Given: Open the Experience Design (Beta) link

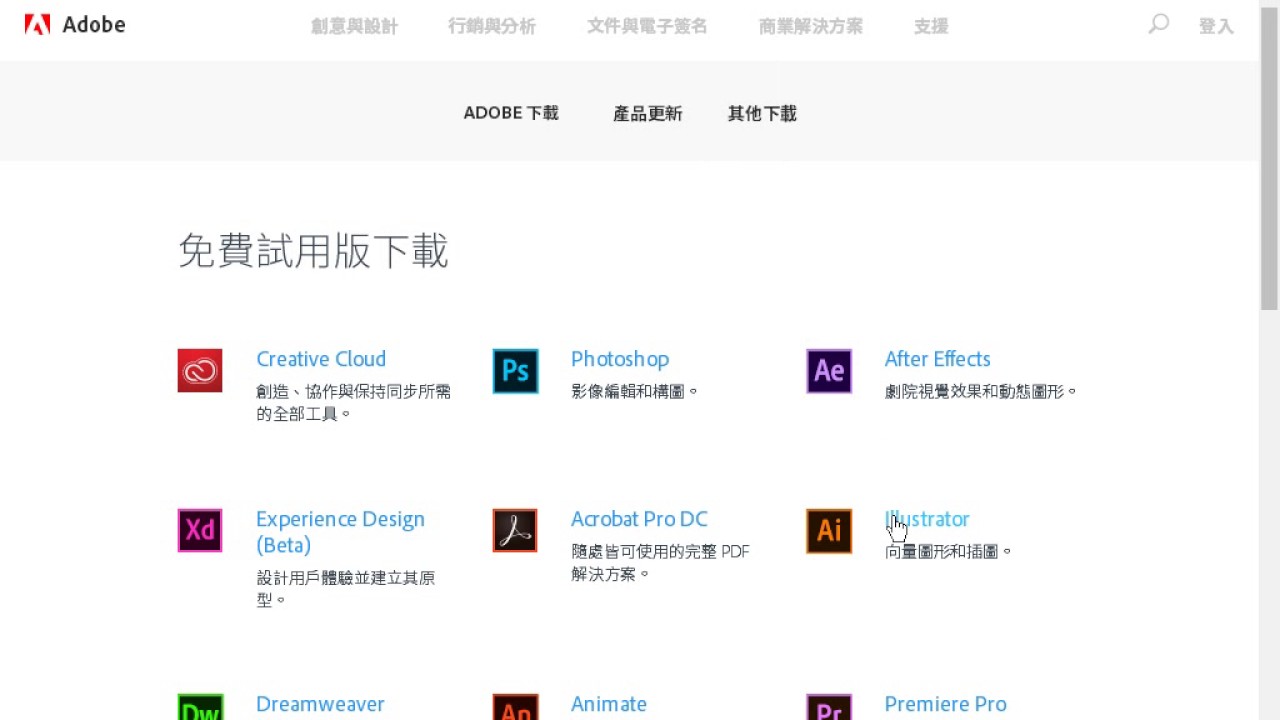Looking at the screenshot, I should point(340,532).
